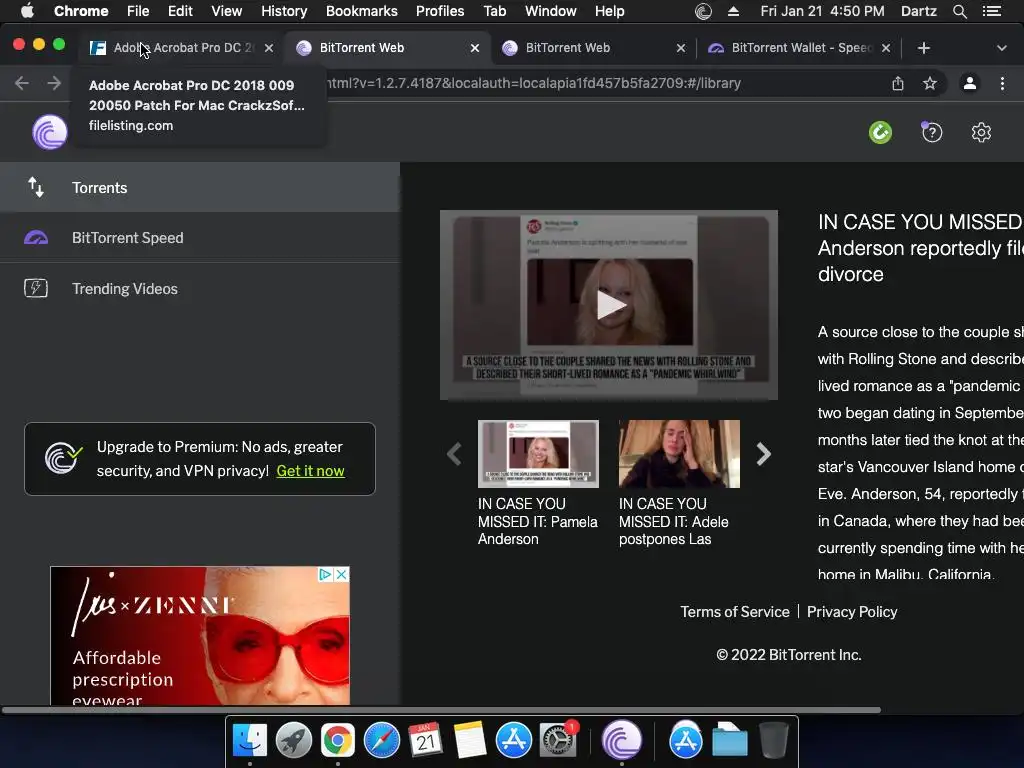The image size is (1024, 768).
Task: Close the Adobe Acrobat Pro DC tab
Action: point(268,48)
